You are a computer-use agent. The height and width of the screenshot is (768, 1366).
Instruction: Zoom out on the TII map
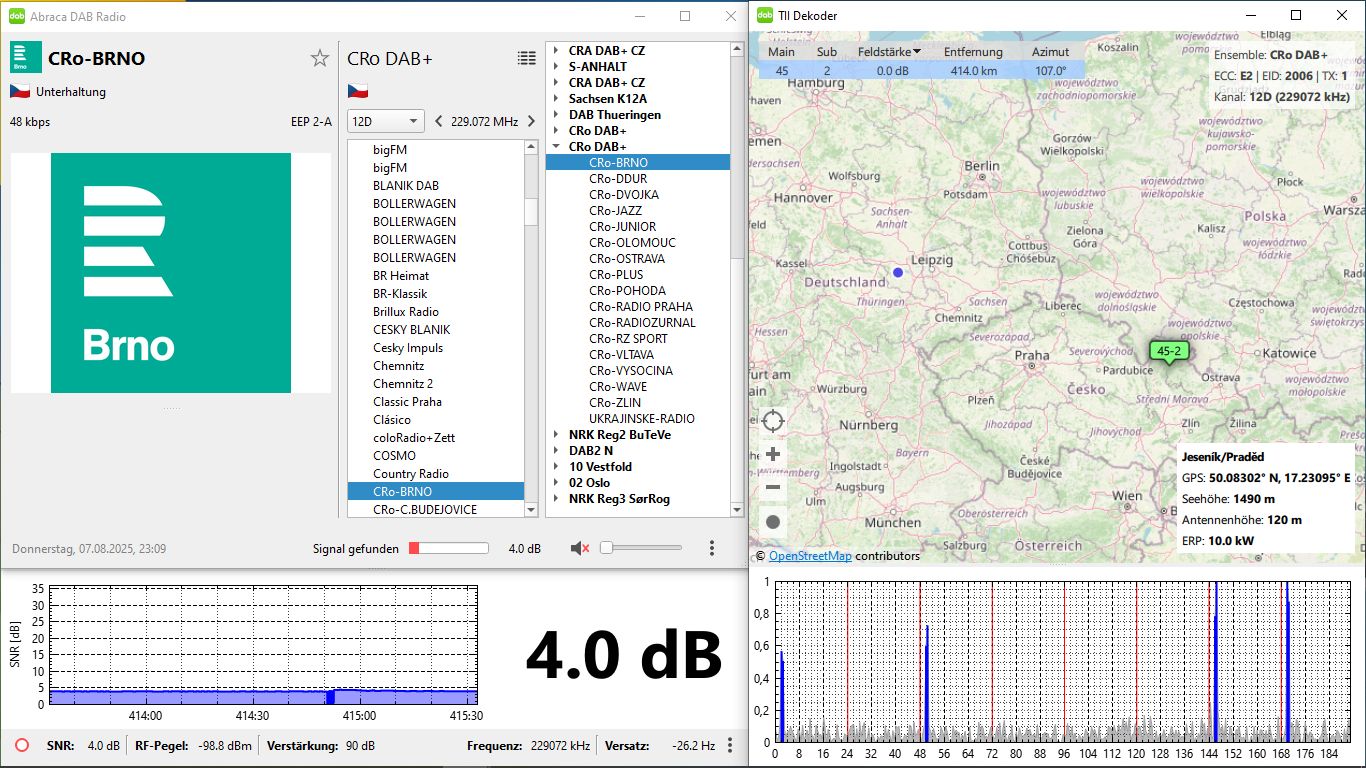773,488
